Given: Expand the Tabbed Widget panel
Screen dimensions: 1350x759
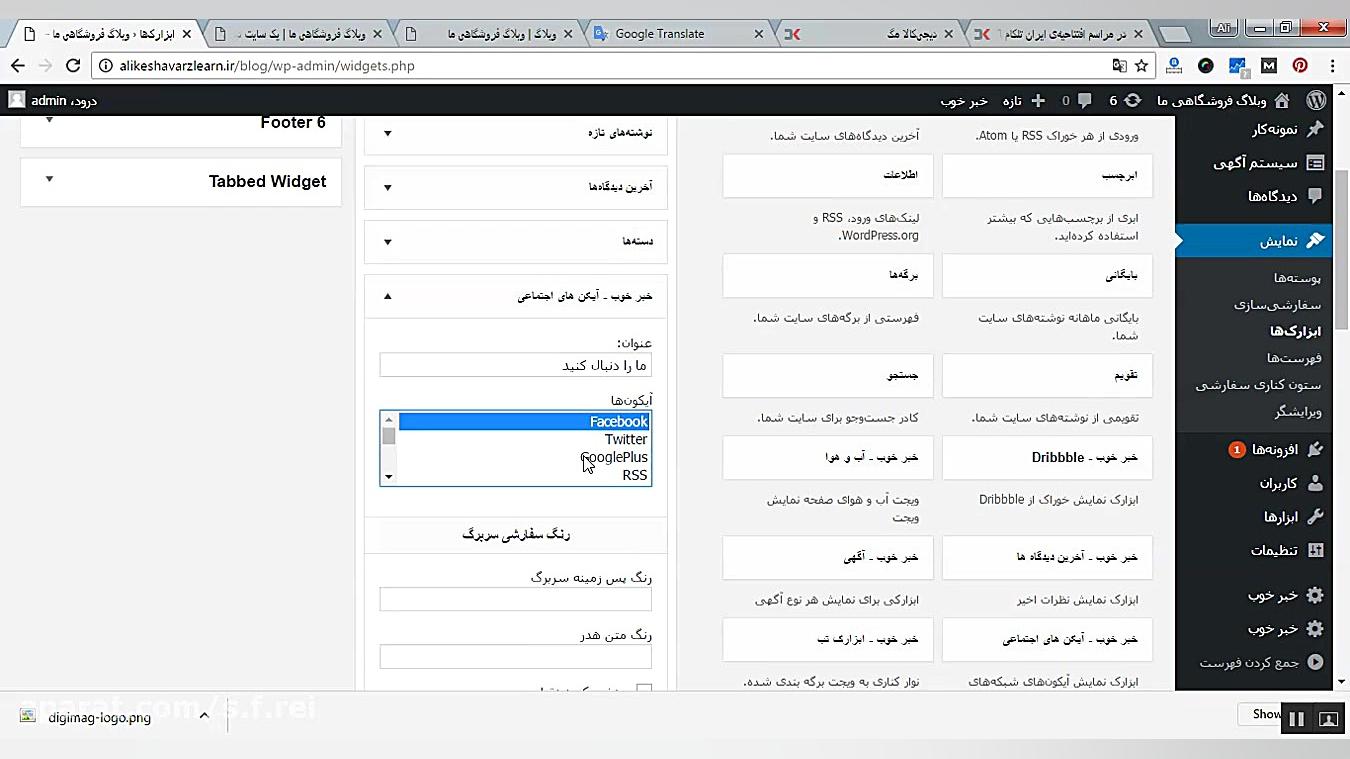Looking at the screenshot, I should pos(48,181).
